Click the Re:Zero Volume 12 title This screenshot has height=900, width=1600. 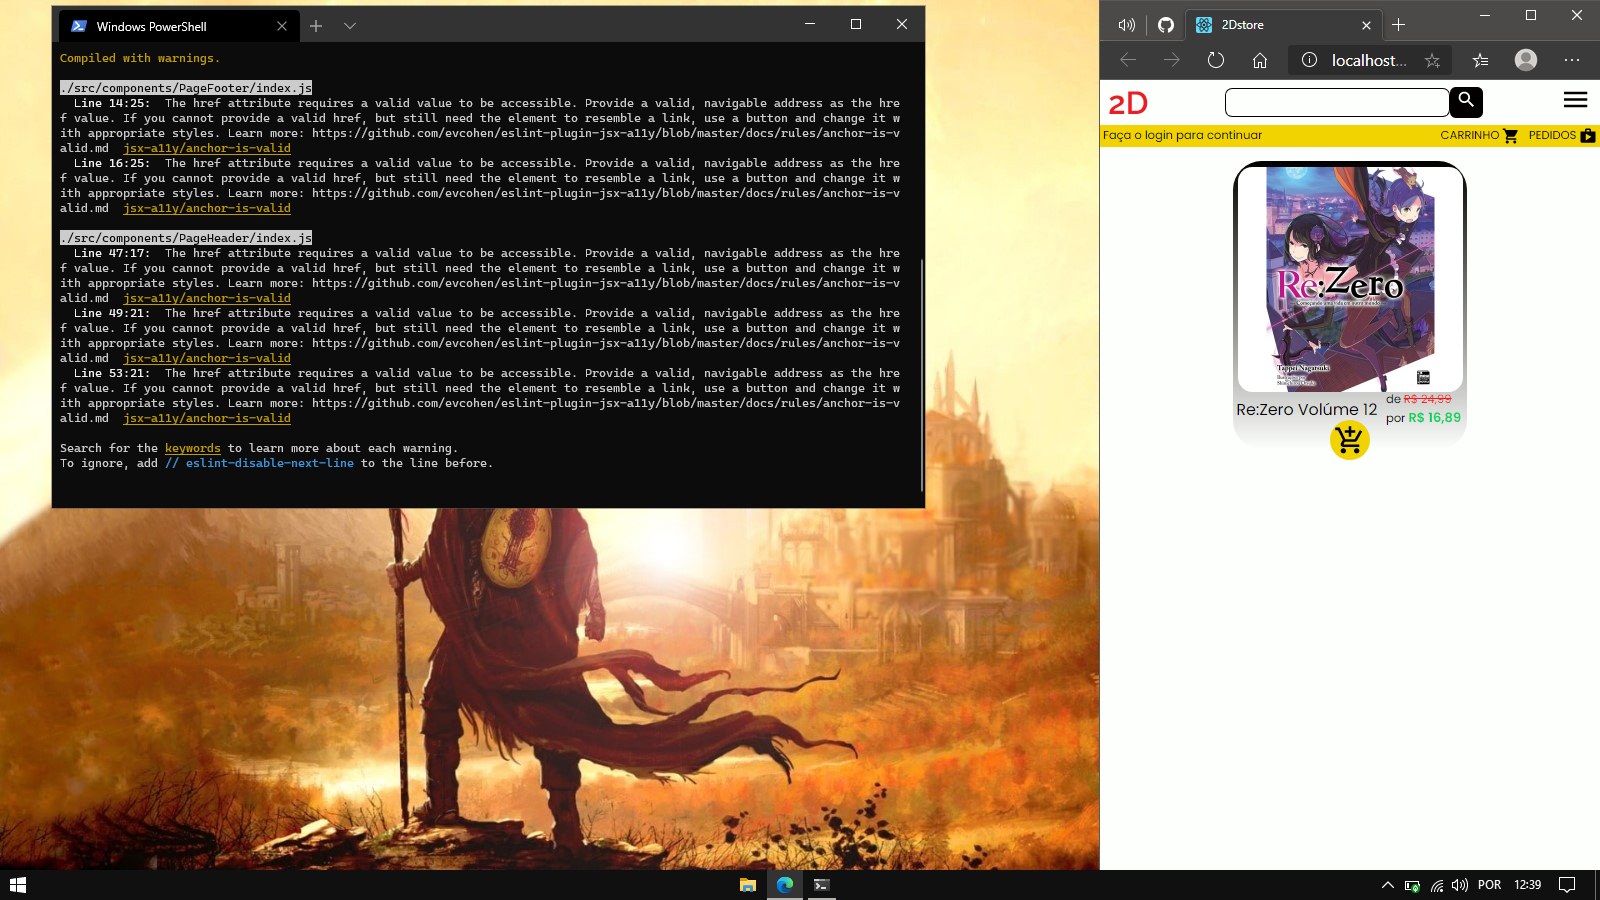tap(1306, 409)
